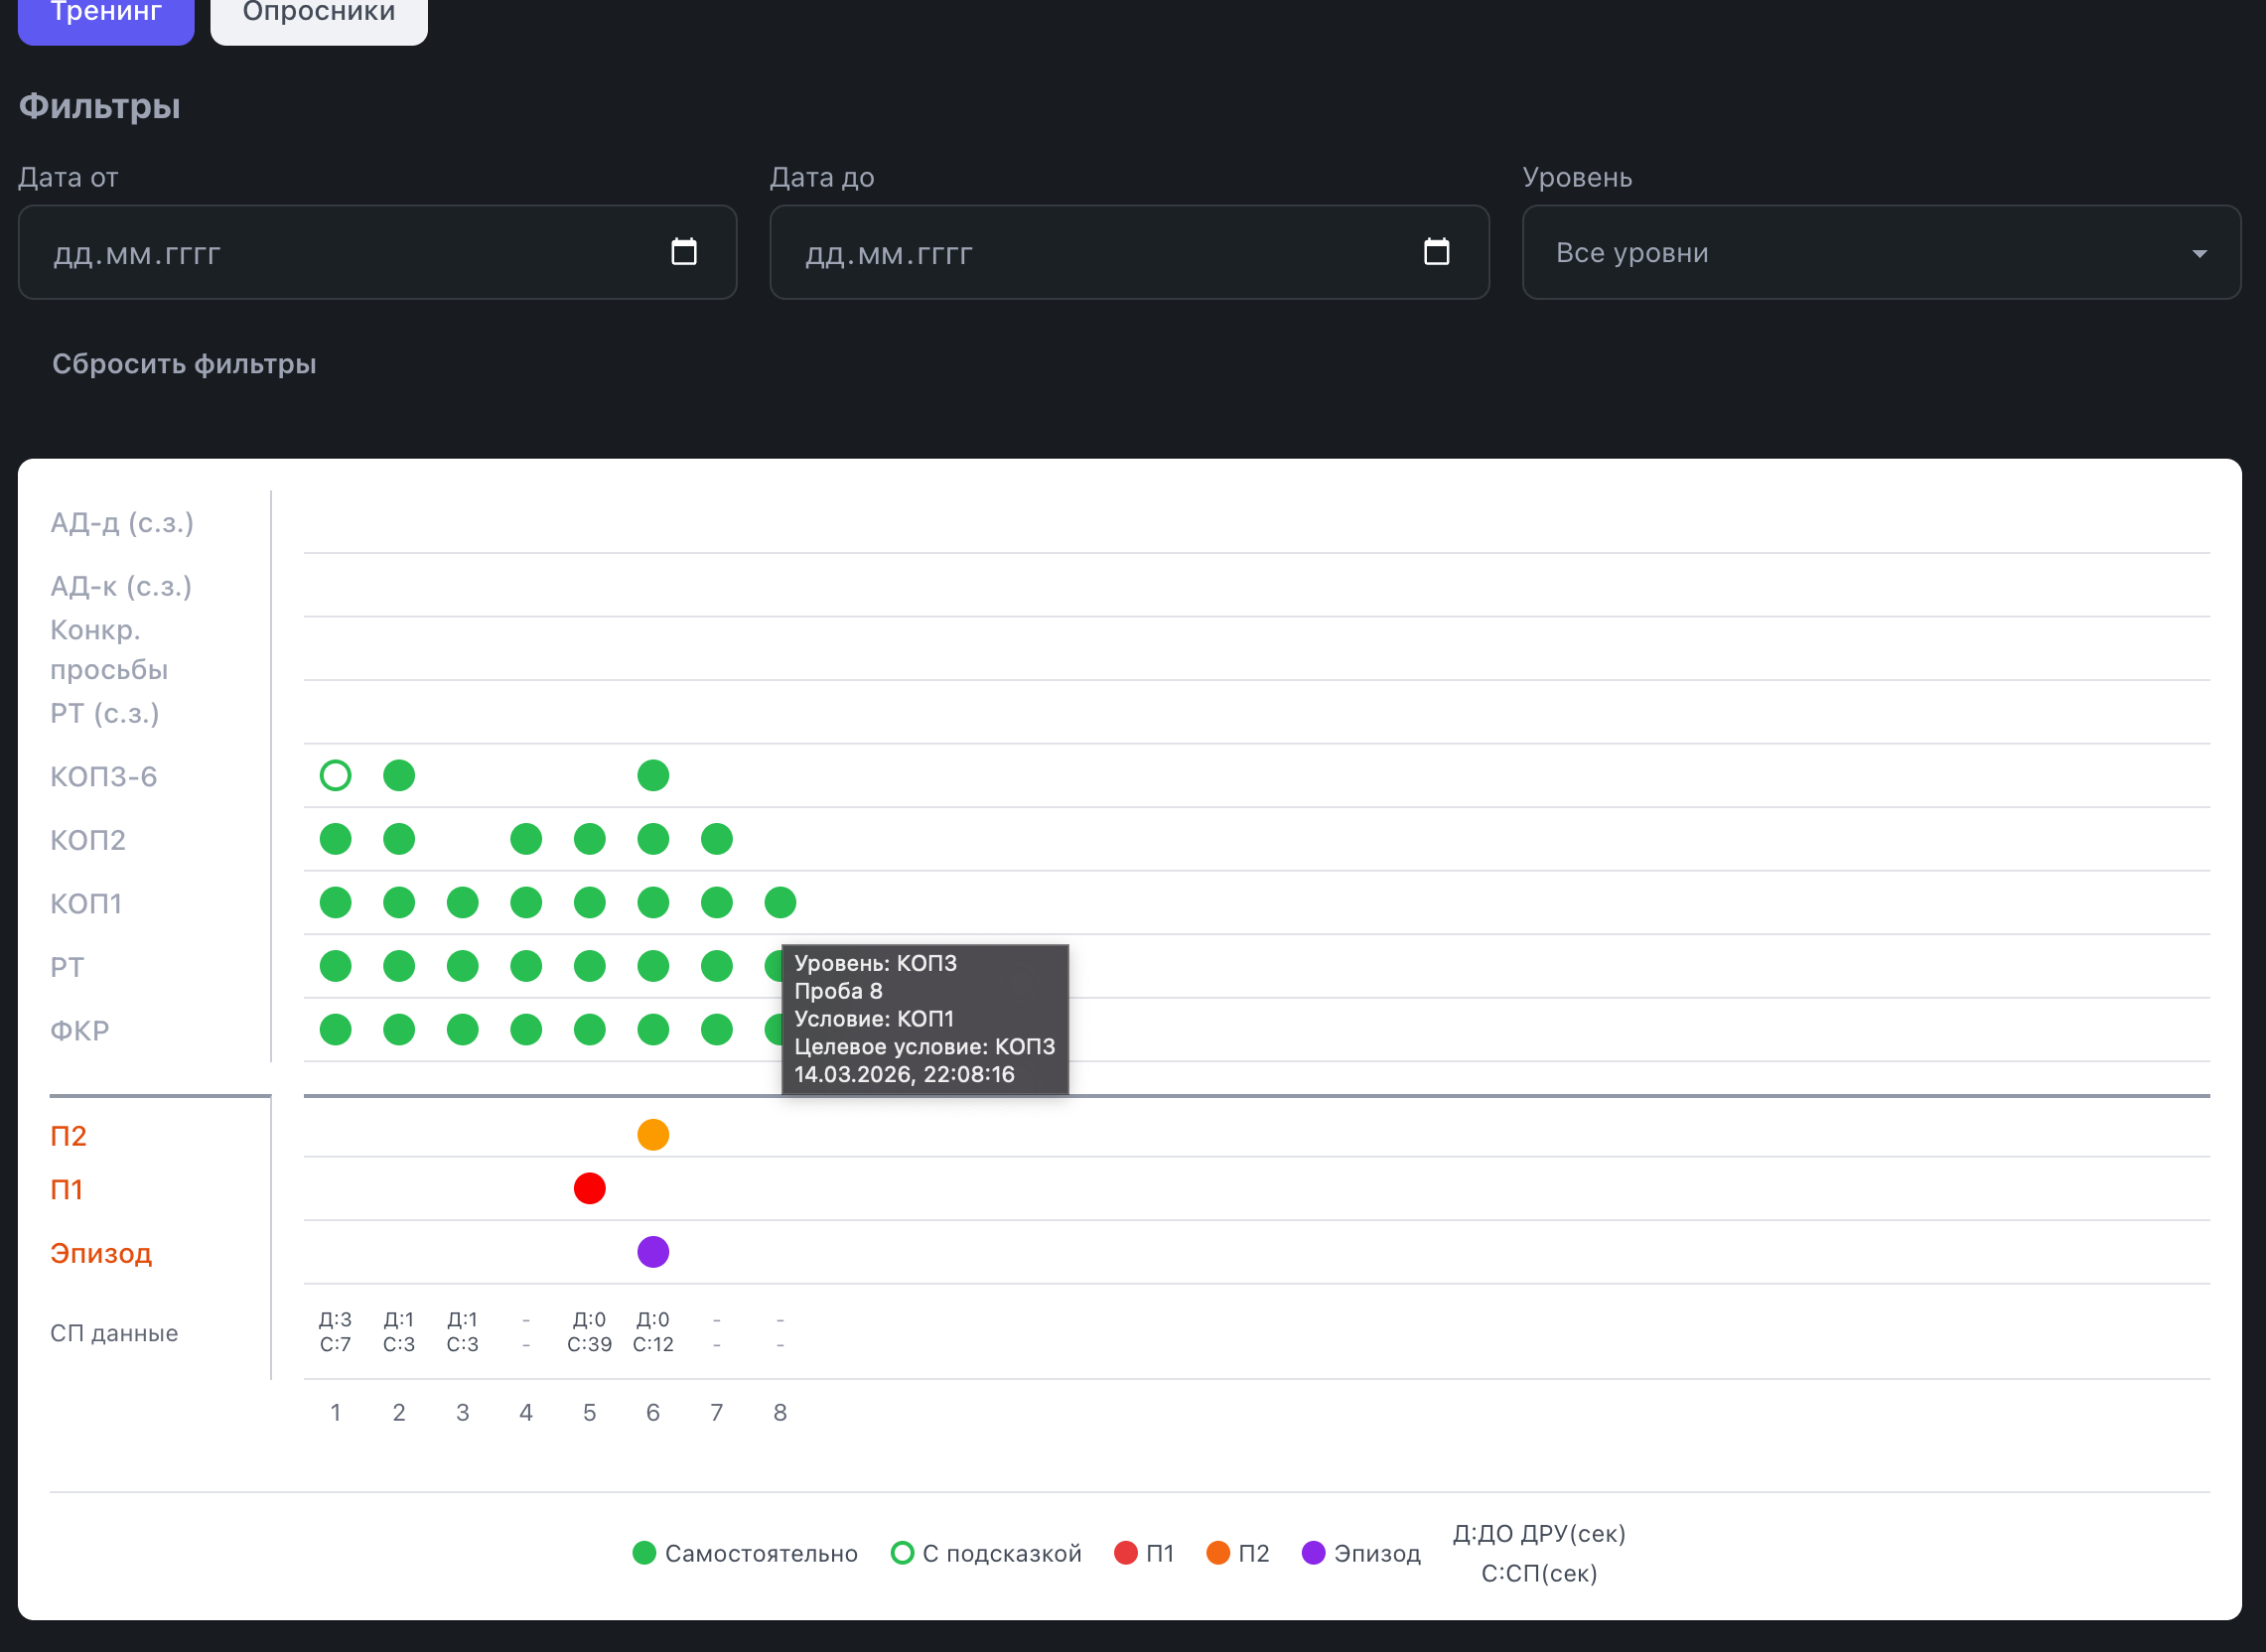Click ФКР green dot at trial 1

point(335,1029)
